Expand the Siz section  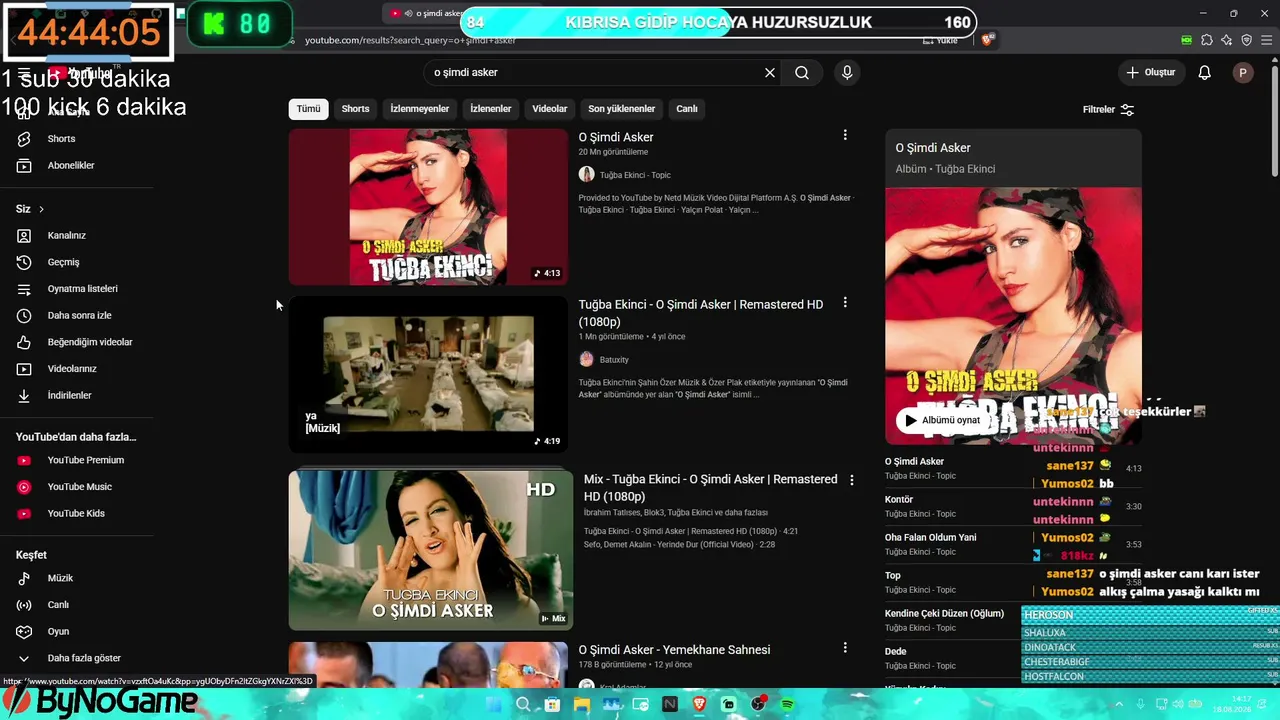point(30,209)
